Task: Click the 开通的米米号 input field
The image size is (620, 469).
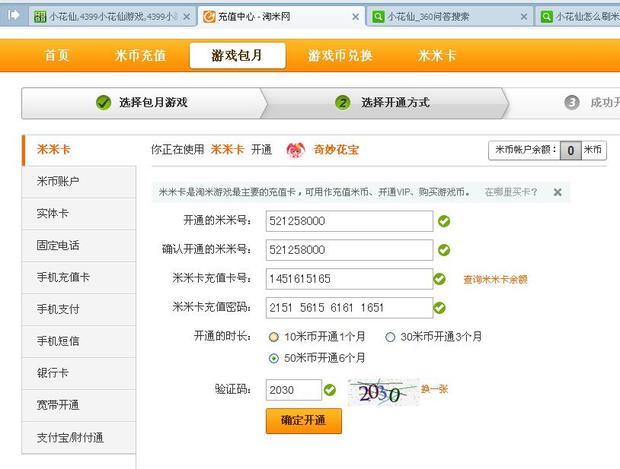Action: (x=350, y=221)
